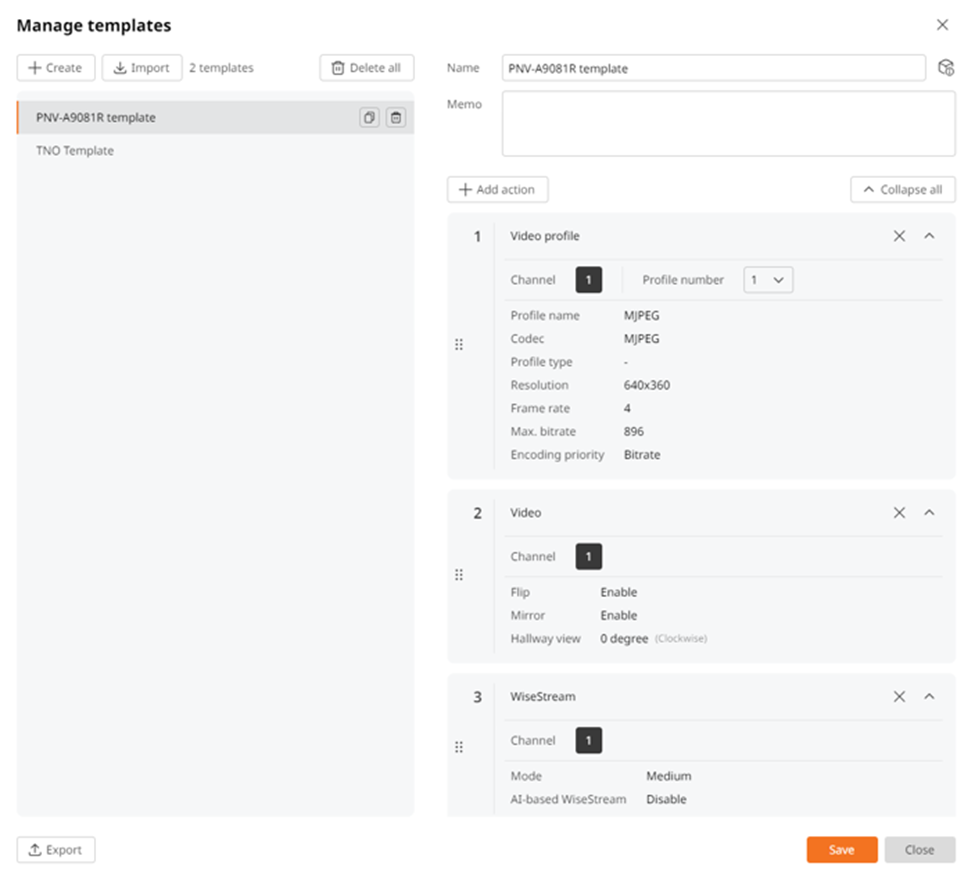
Task: Export the templates
Action: coord(55,850)
